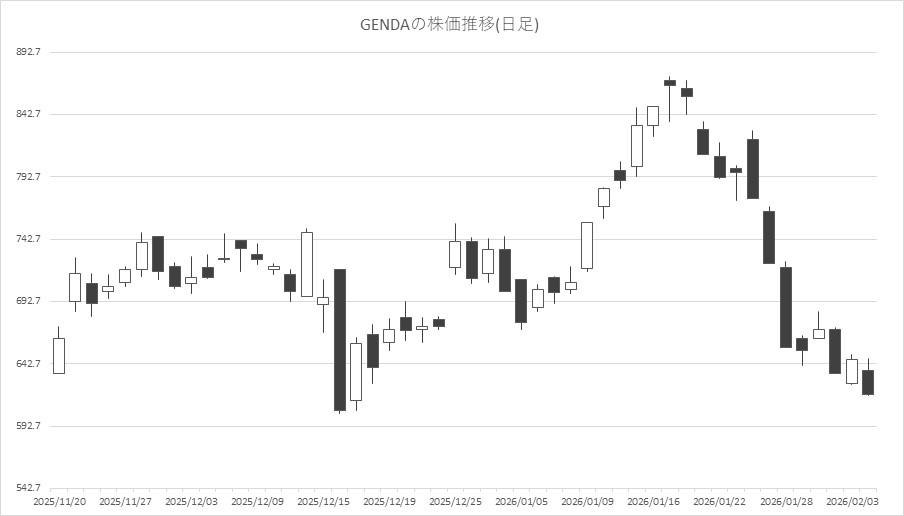The height and width of the screenshot is (516, 904).
Task: Click the first white candlestick on far left
Action: 59,355
